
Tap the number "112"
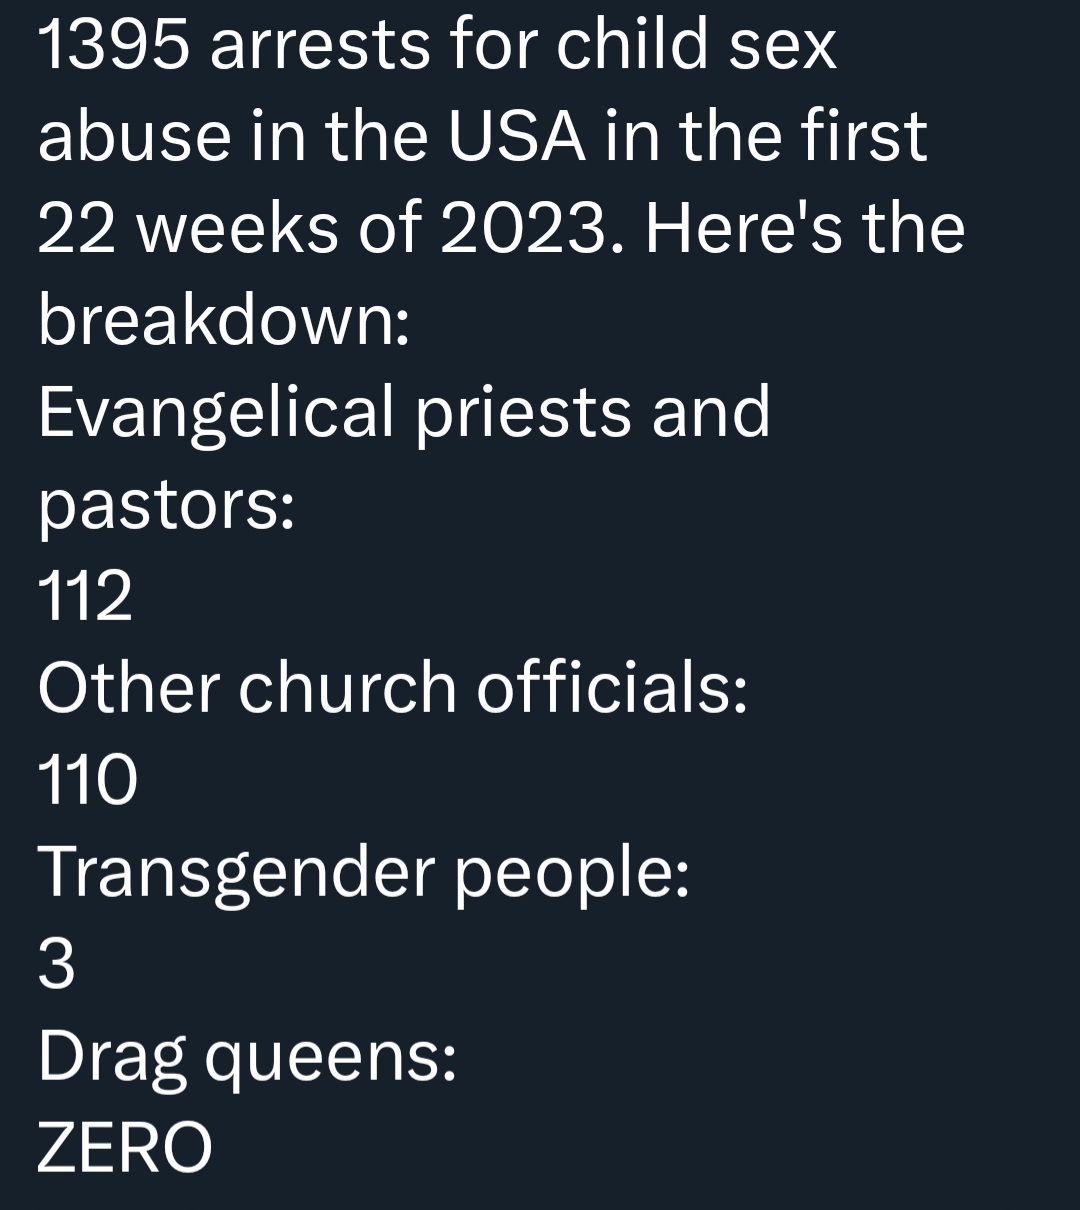coord(85,597)
